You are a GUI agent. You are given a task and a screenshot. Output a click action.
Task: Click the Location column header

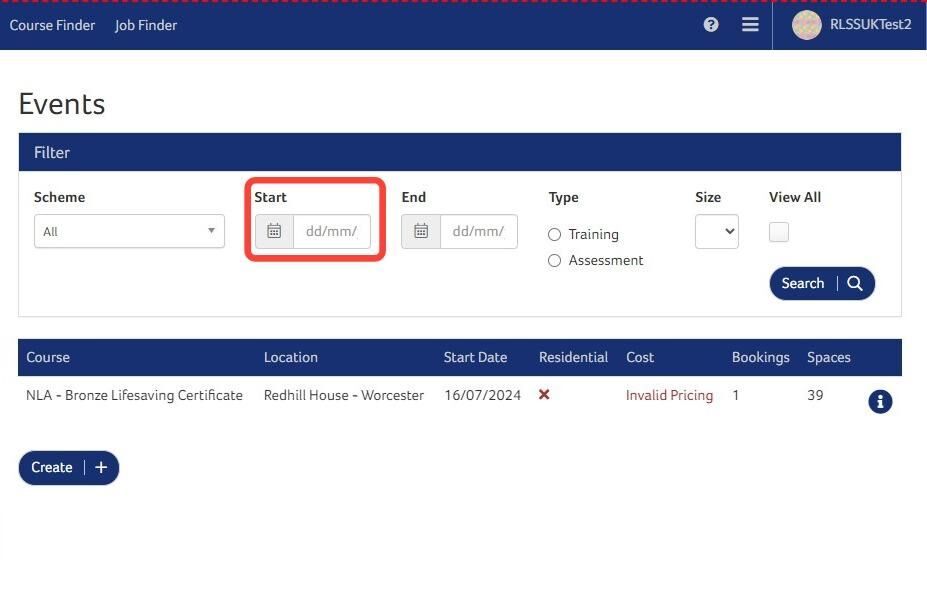291,357
